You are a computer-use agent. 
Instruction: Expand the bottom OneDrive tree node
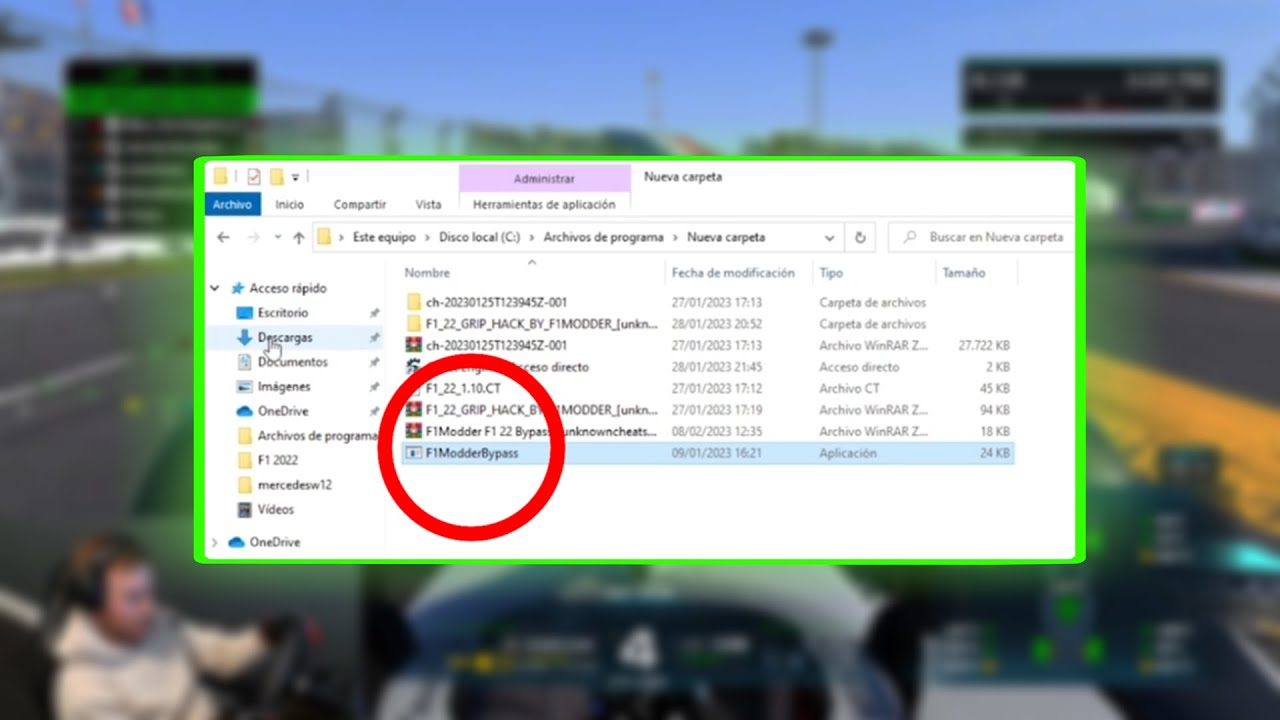pyautogui.click(x=214, y=542)
